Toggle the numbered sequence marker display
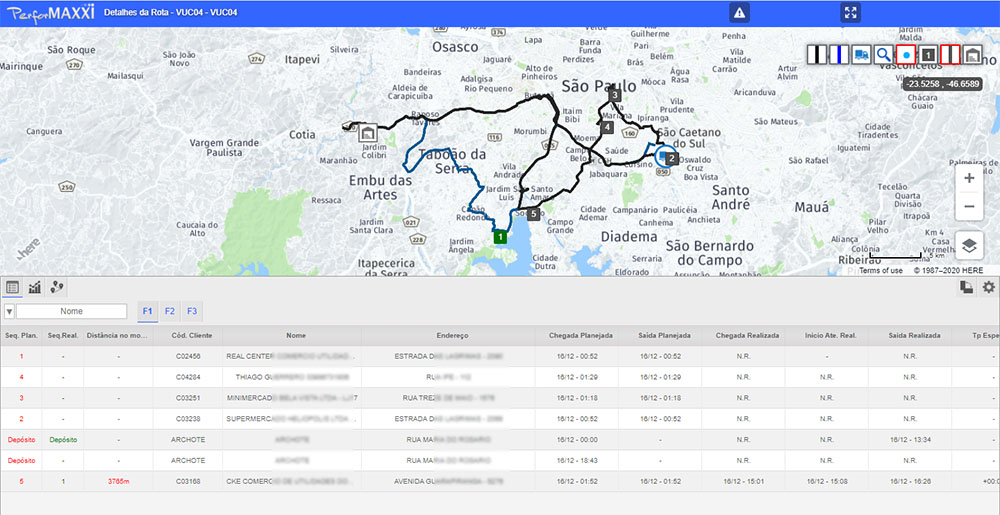1000x515 pixels. click(x=928, y=55)
